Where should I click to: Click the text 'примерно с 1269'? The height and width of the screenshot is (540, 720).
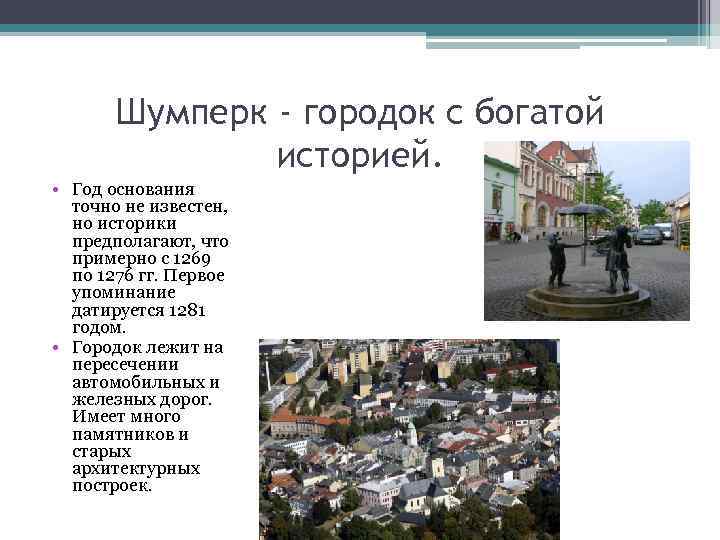[x=141, y=259]
